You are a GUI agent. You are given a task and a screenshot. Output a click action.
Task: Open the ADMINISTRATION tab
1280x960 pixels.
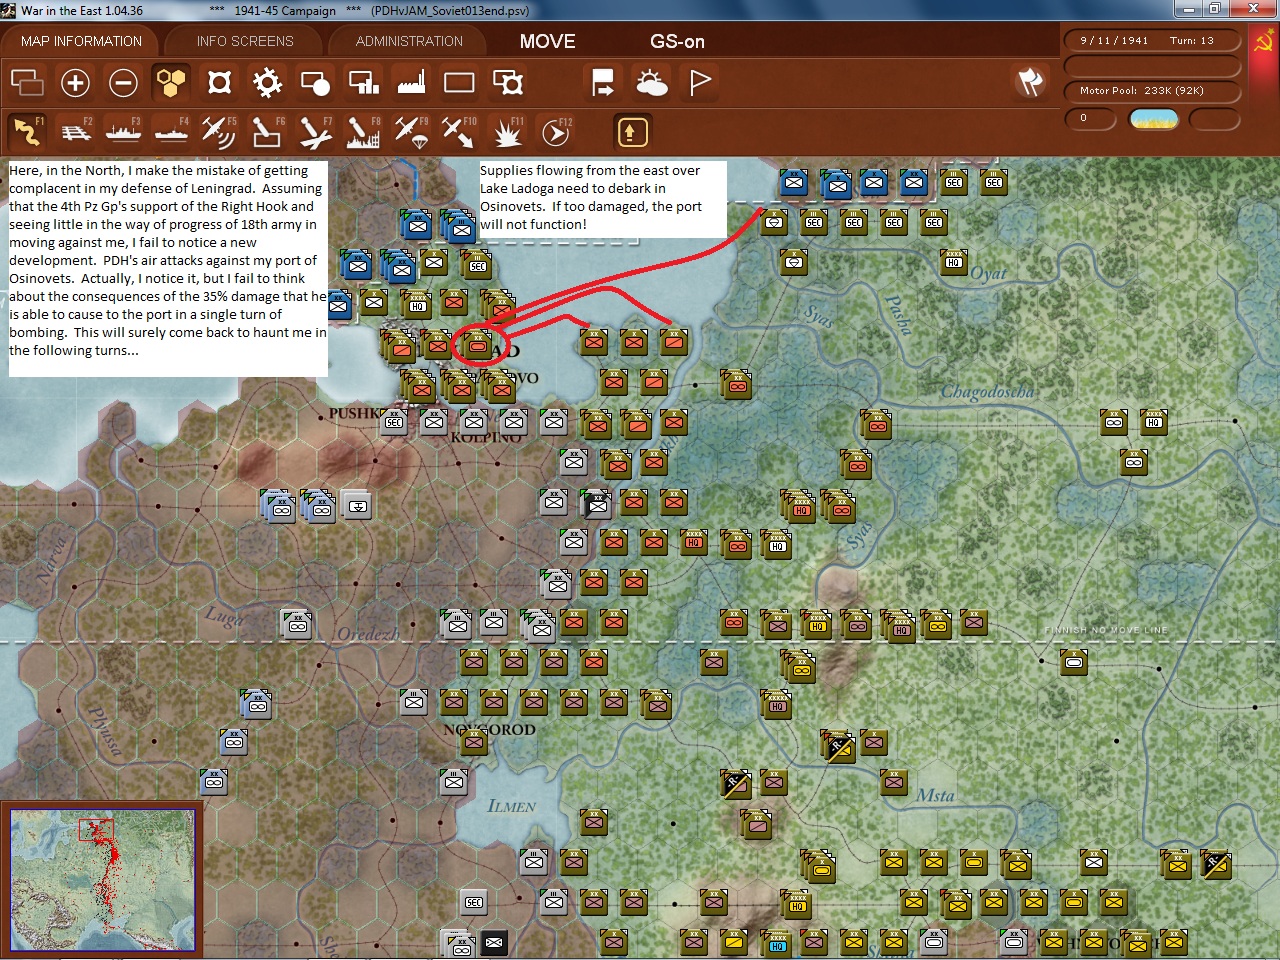[x=409, y=41]
